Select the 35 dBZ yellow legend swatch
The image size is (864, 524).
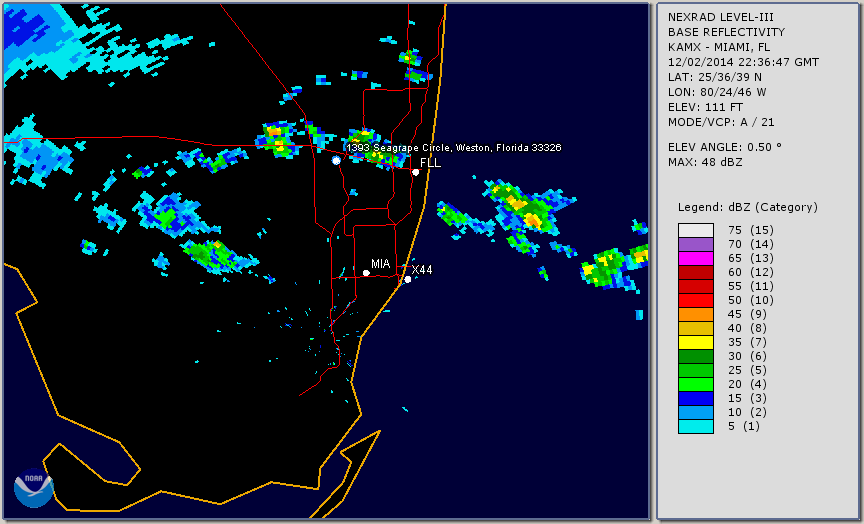pos(696,342)
